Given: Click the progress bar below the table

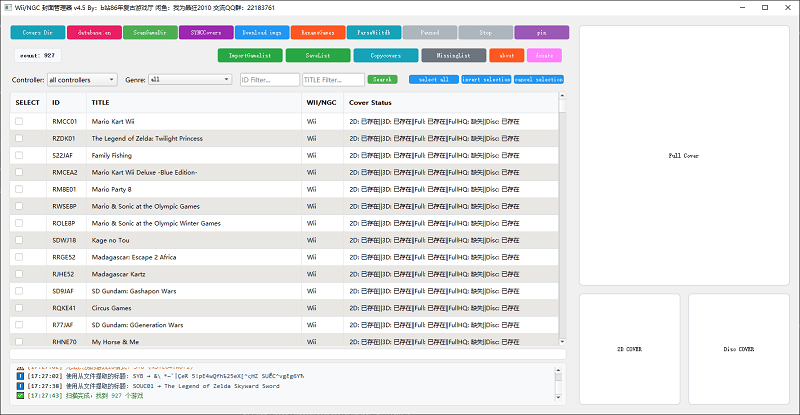Looking at the screenshot, I should [x=288, y=354].
